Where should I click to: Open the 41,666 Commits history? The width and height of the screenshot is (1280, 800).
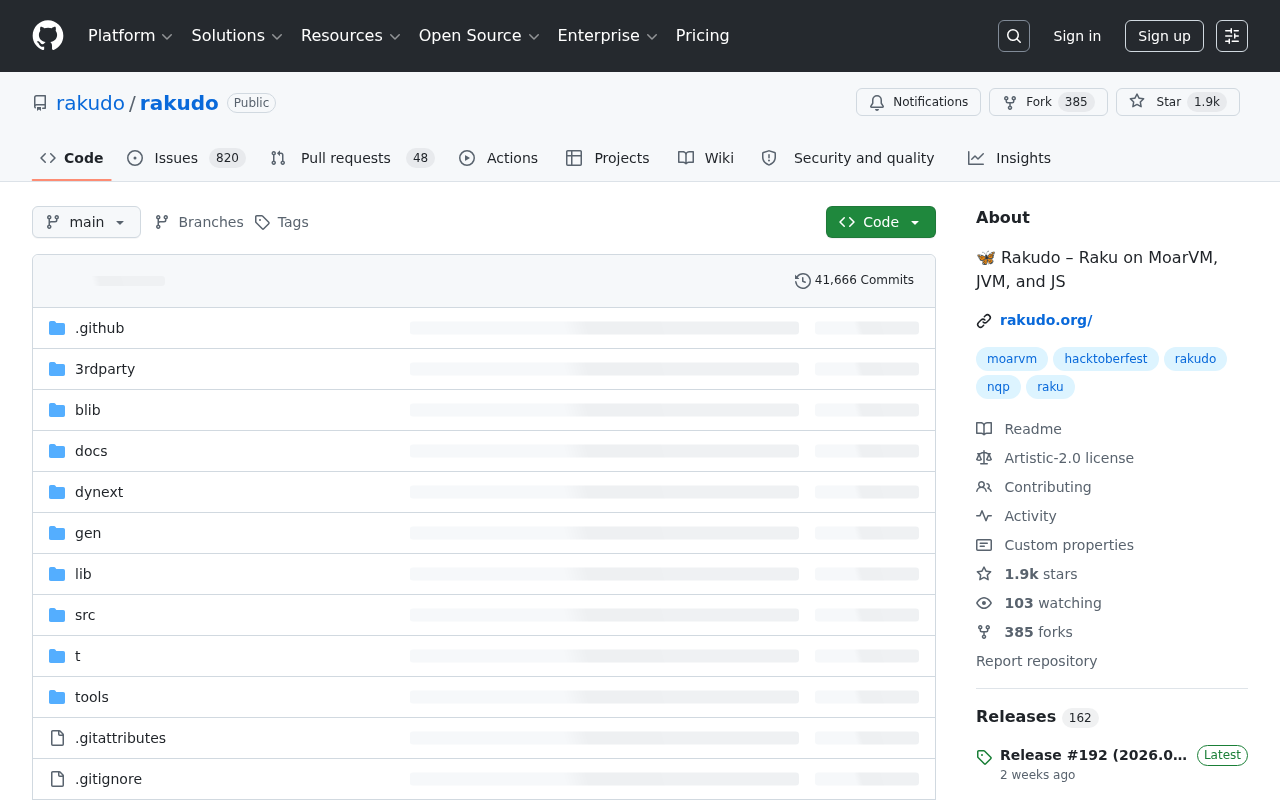[x=855, y=281]
